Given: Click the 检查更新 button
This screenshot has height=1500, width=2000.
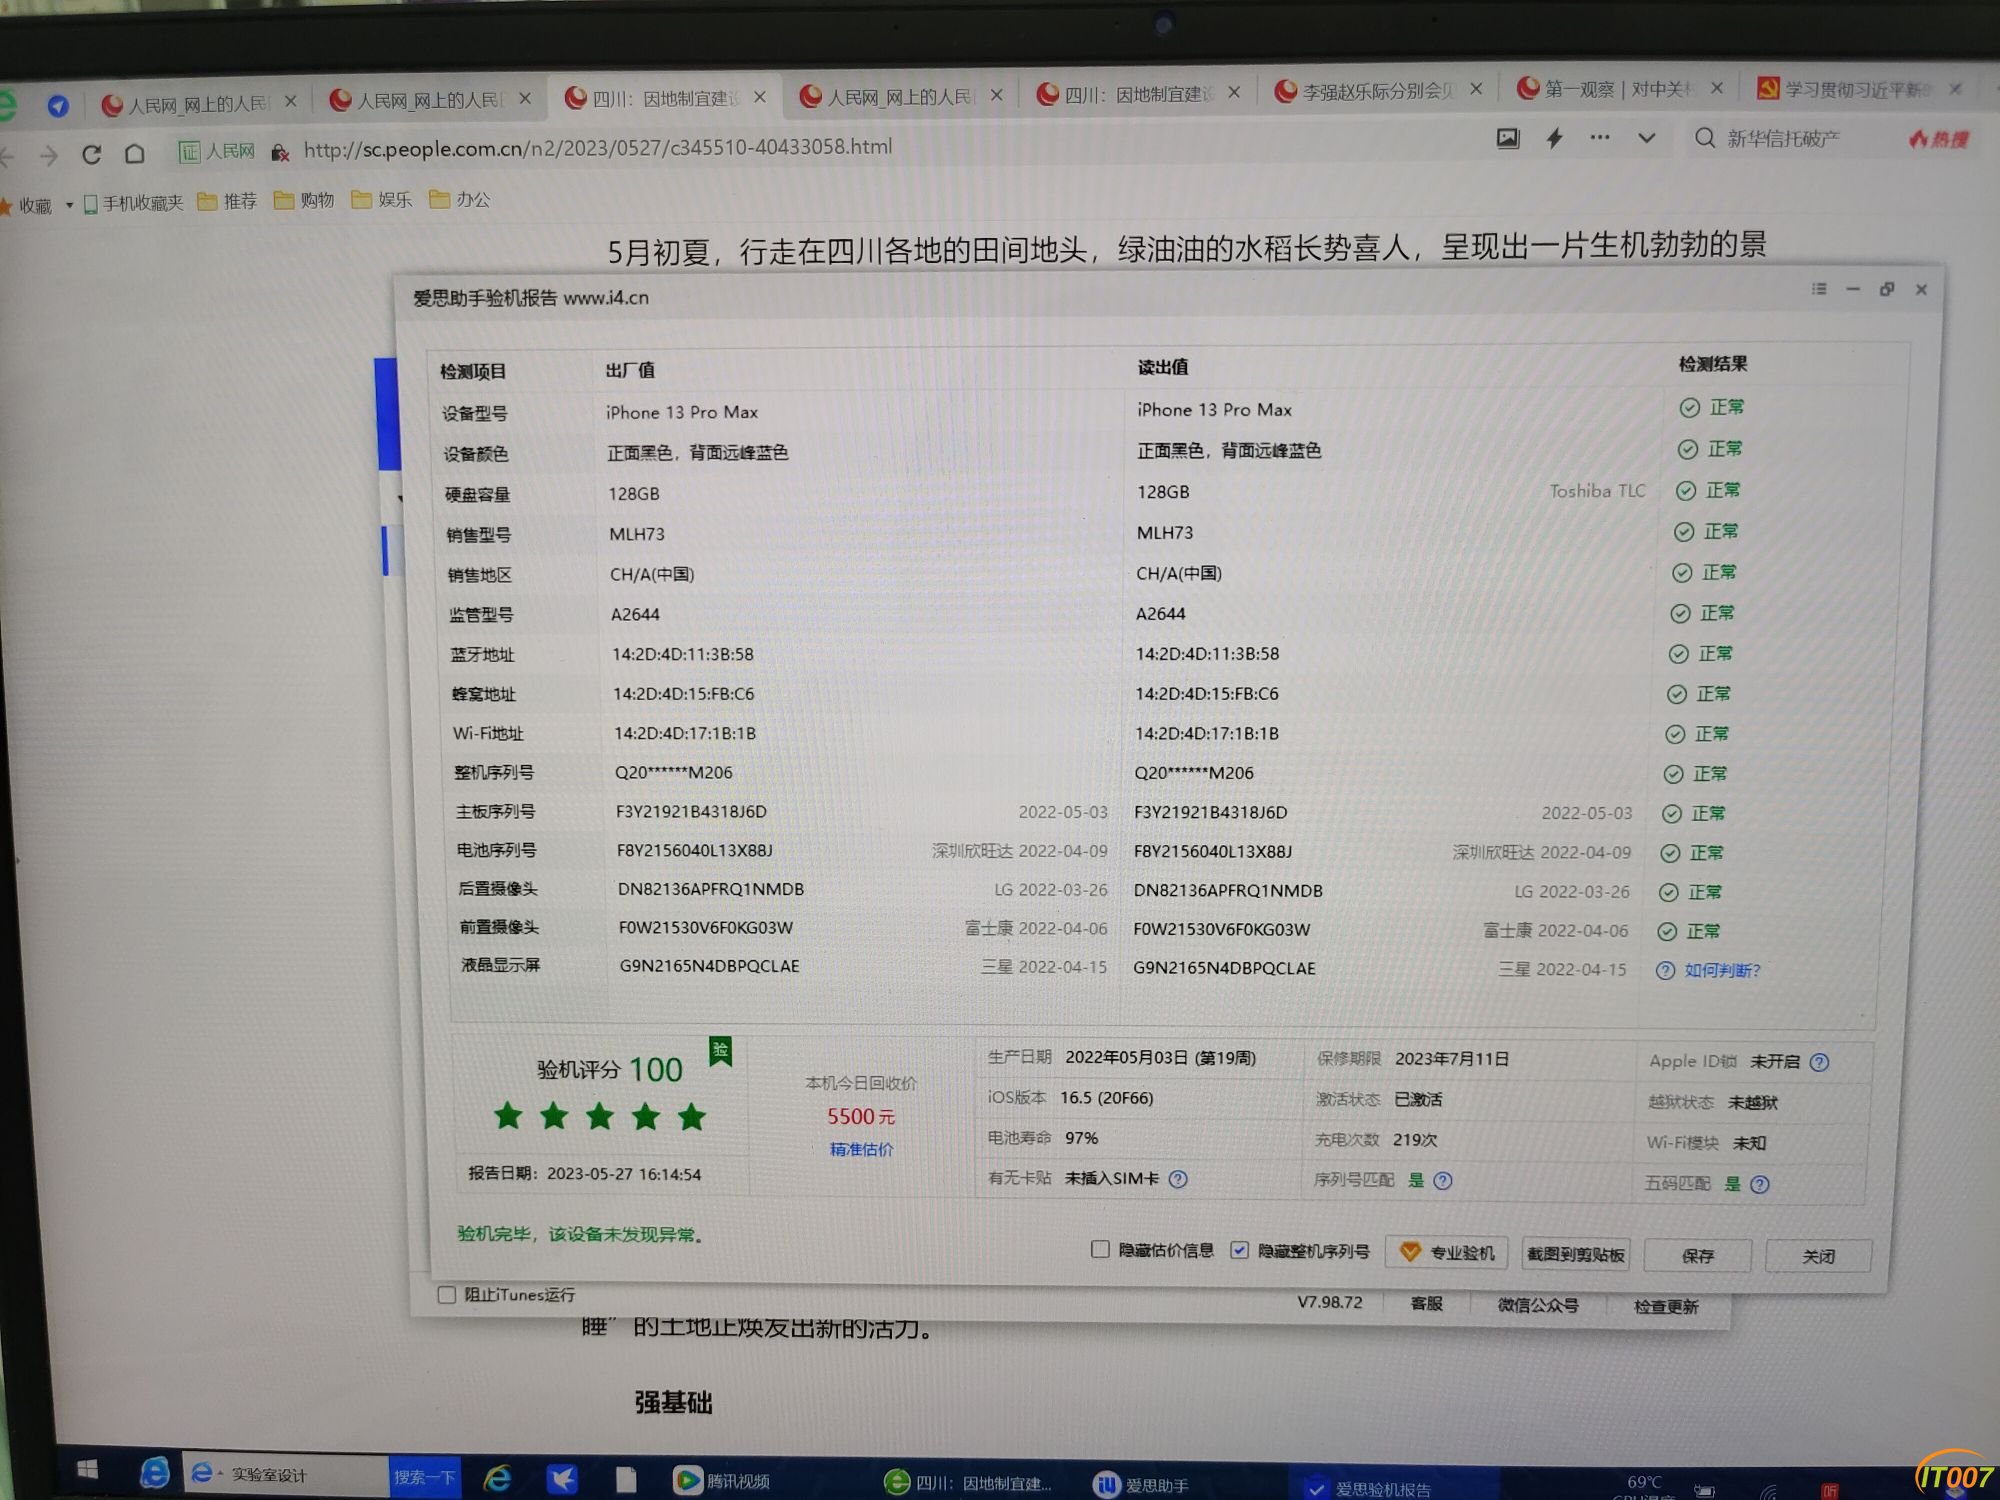Looking at the screenshot, I should (1666, 1306).
